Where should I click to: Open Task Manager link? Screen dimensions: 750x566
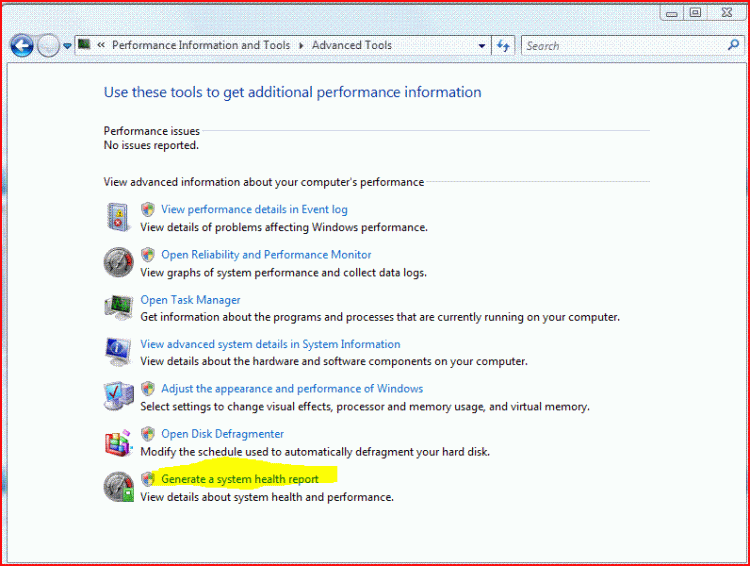tap(190, 300)
